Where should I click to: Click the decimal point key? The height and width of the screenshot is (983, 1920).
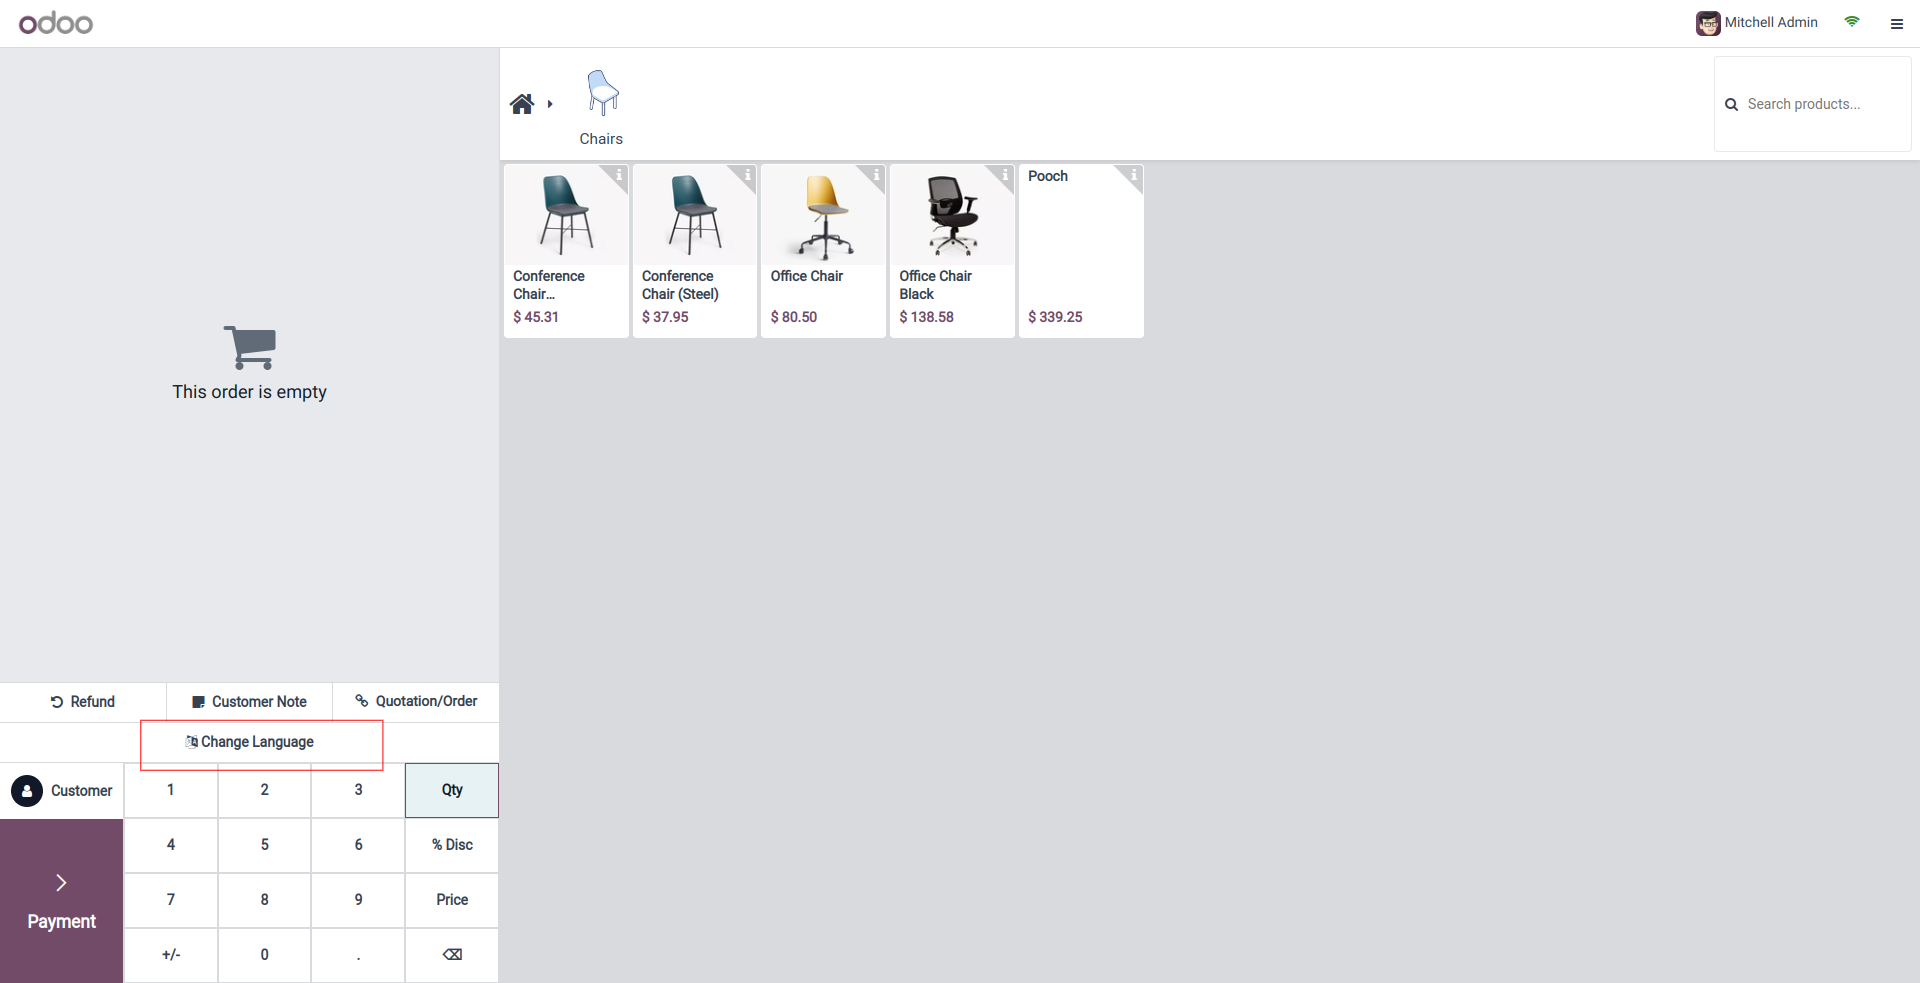coord(358,955)
